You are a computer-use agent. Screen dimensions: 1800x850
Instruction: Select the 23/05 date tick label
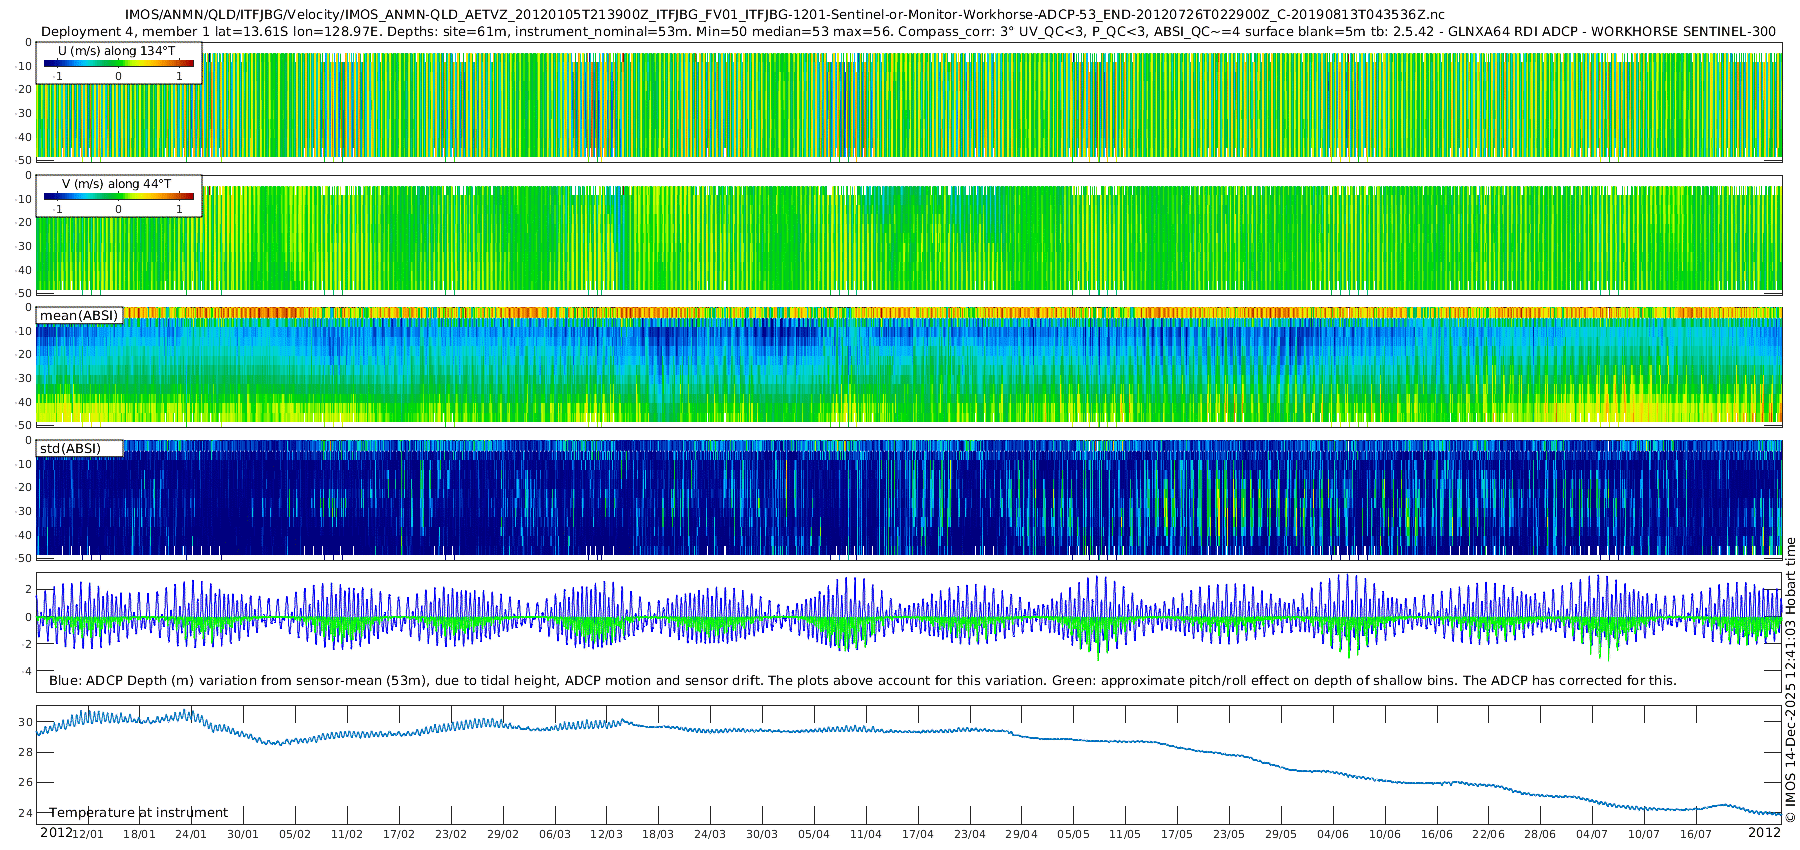[x=1228, y=834]
